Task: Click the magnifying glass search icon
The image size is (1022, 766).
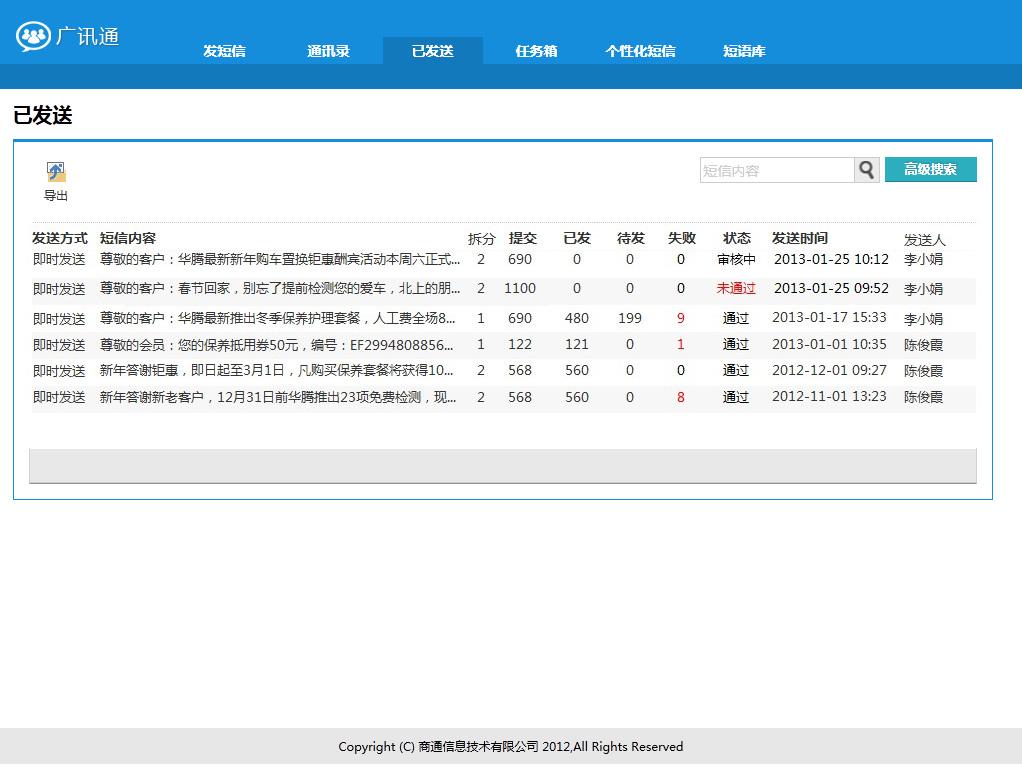Action: click(866, 170)
